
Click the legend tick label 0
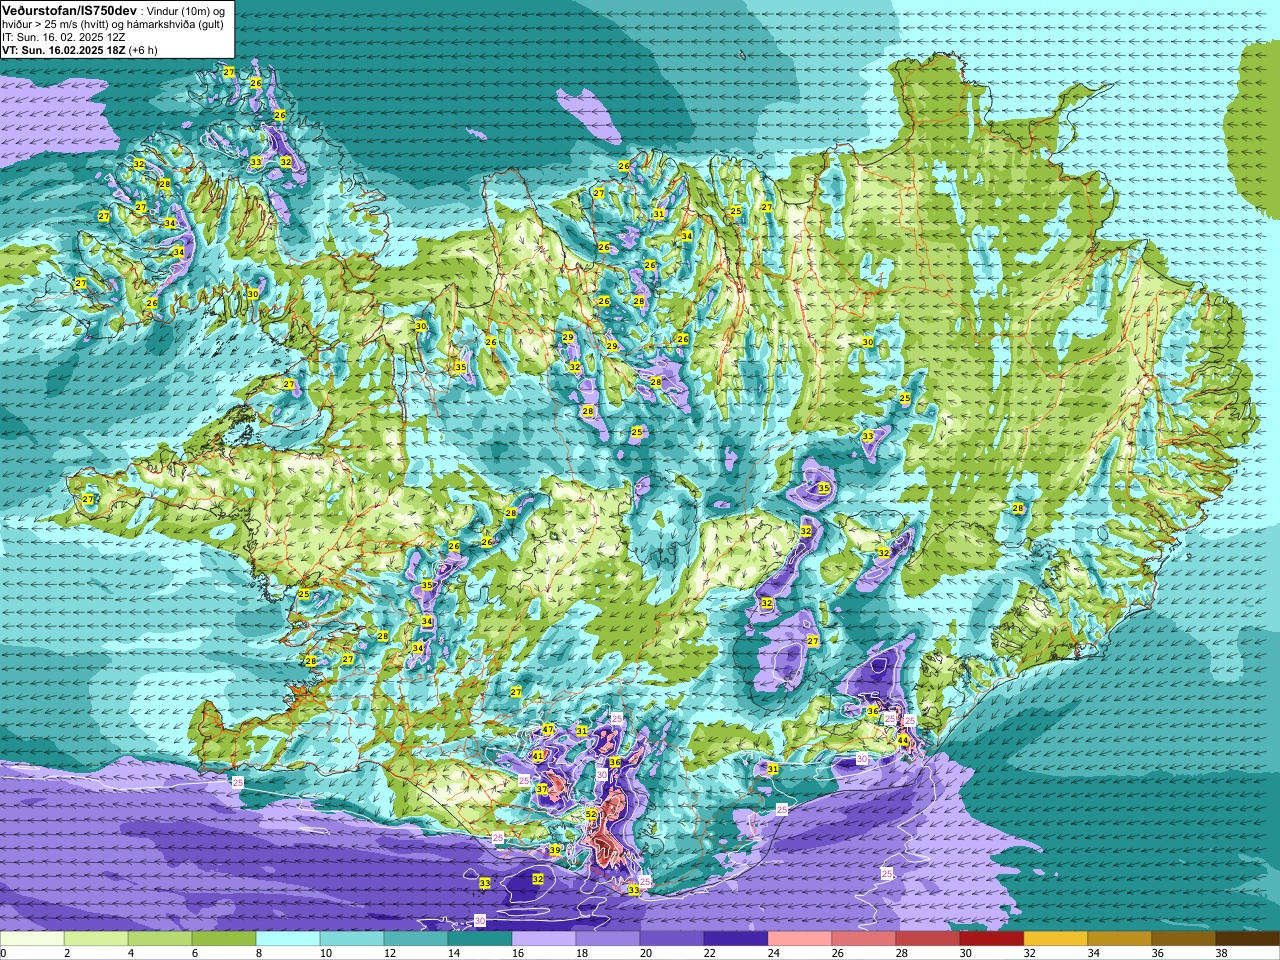pyautogui.click(x=4, y=953)
